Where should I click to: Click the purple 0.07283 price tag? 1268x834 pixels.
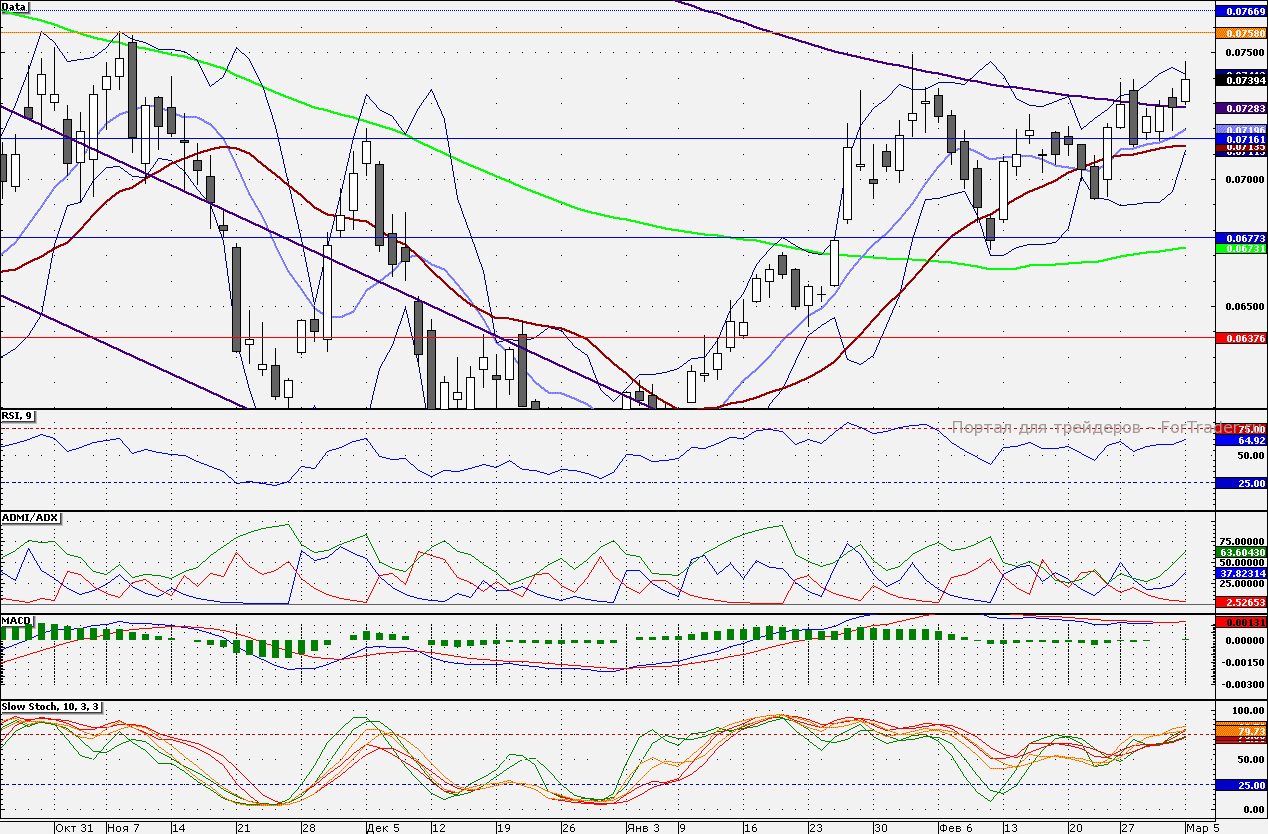click(1240, 107)
